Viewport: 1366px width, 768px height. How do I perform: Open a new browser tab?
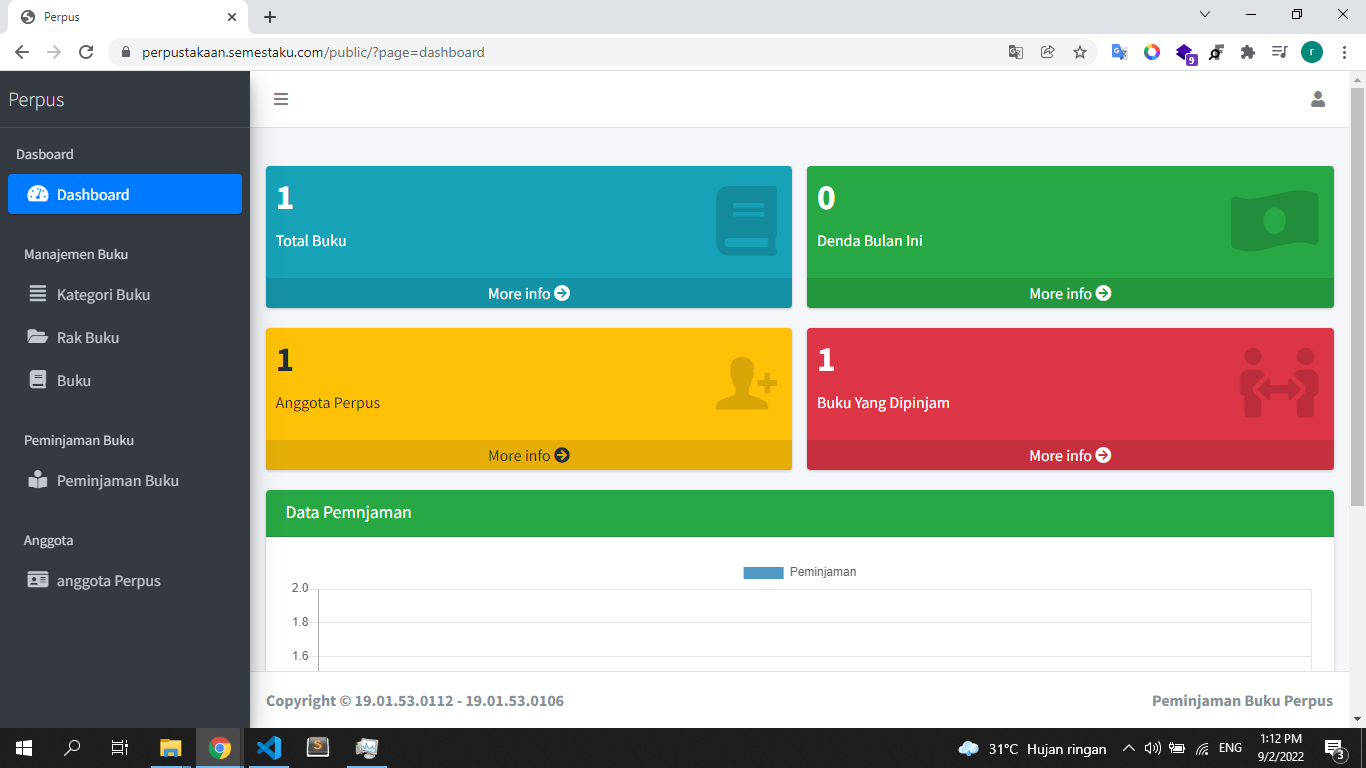270,17
